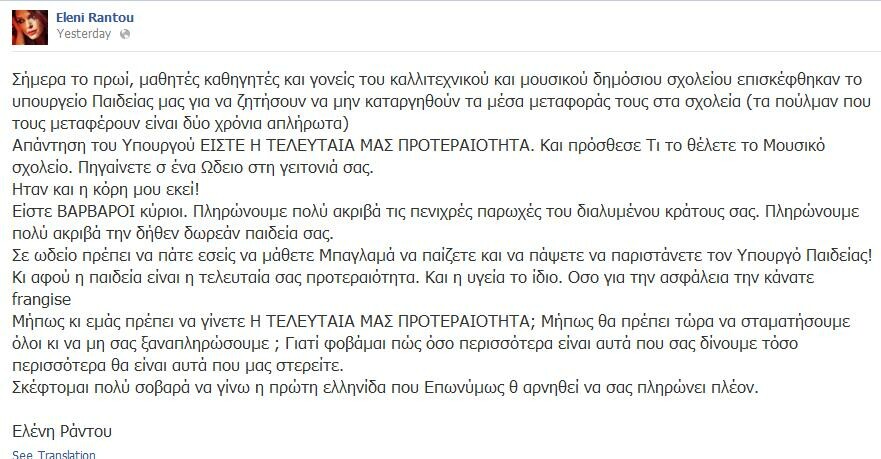Click the opening words Σήμερα το πρωί
This screenshot has height=459, width=881.
(x=71, y=79)
